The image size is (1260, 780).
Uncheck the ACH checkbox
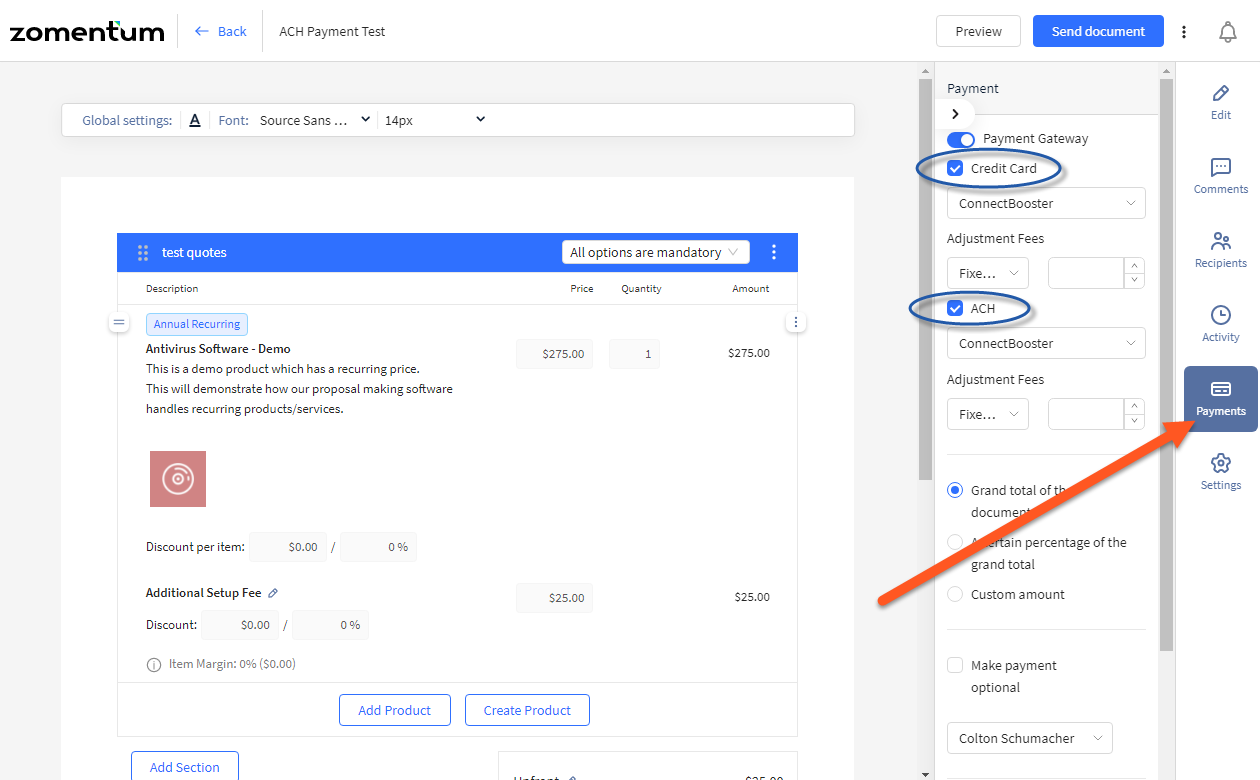[955, 309]
